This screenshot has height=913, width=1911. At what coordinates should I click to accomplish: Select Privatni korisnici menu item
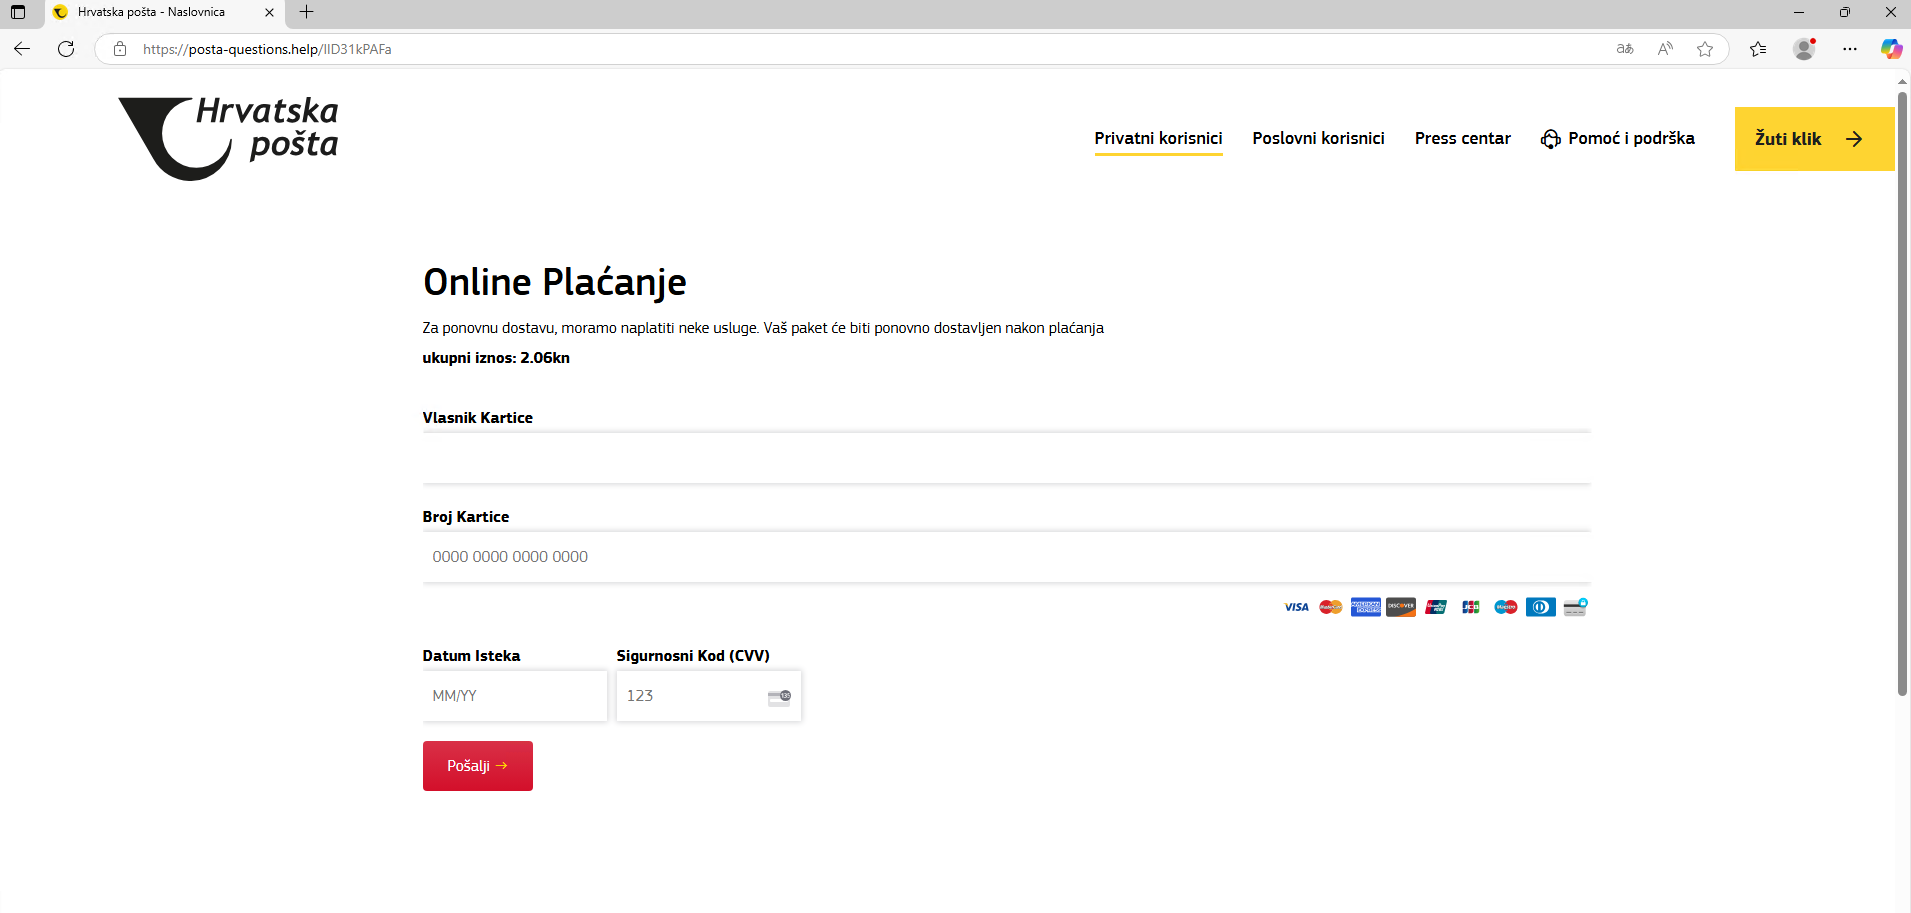[x=1158, y=138]
